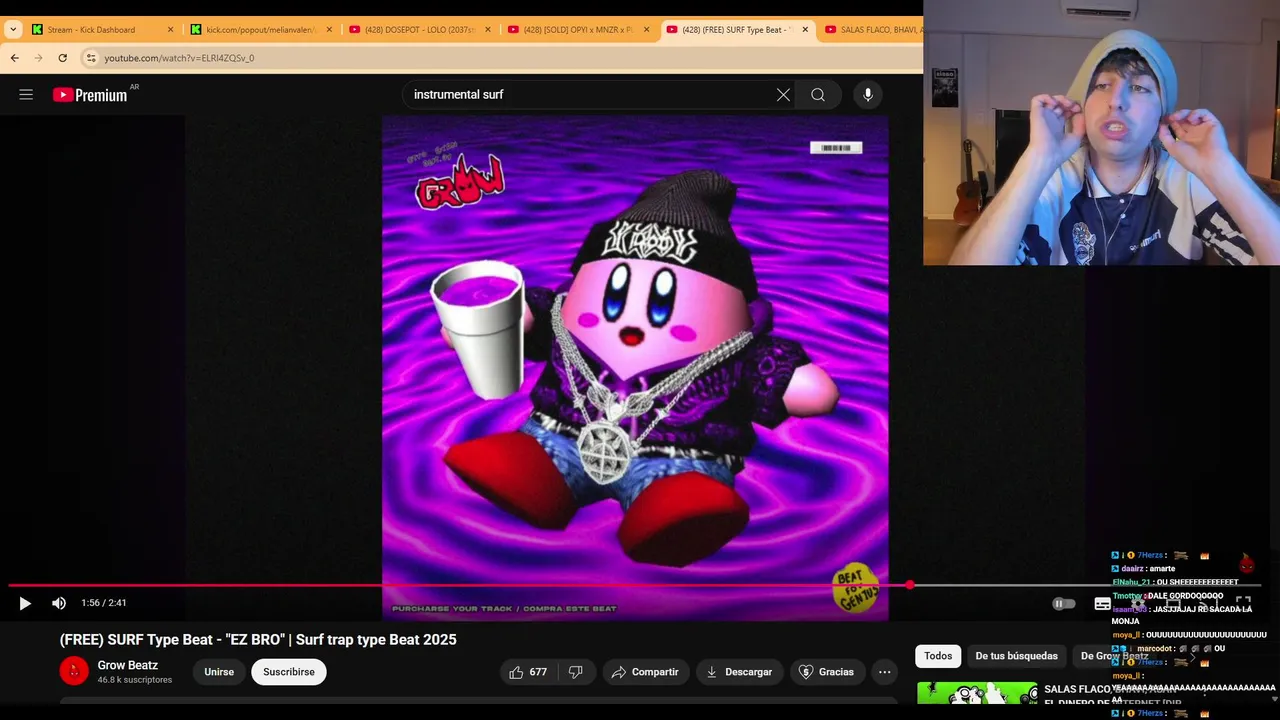Switch to DOSEPOT - LOLO tab

pos(420,30)
